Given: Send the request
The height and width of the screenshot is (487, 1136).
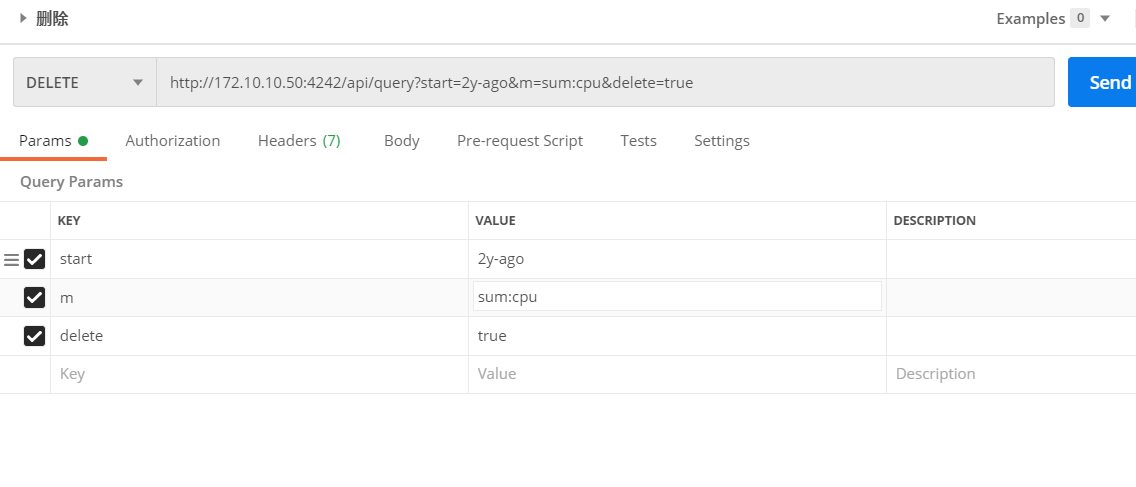Looking at the screenshot, I should [1102, 83].
